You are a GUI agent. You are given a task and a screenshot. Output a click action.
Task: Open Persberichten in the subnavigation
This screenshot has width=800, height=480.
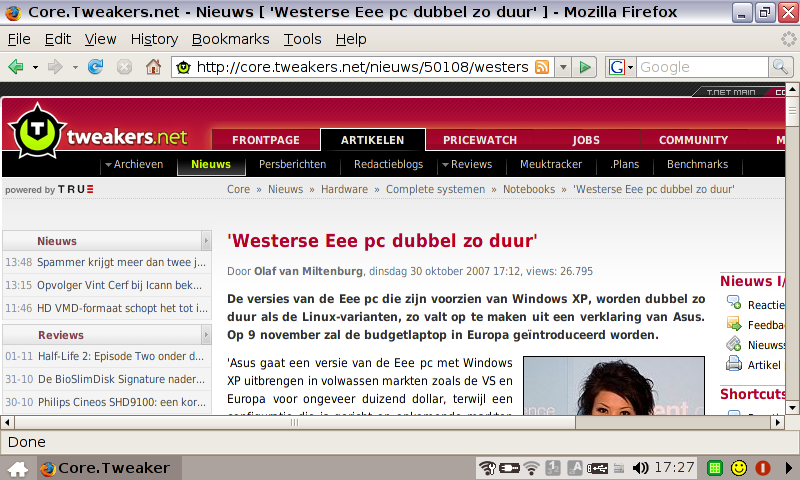[x=292, y=164]
